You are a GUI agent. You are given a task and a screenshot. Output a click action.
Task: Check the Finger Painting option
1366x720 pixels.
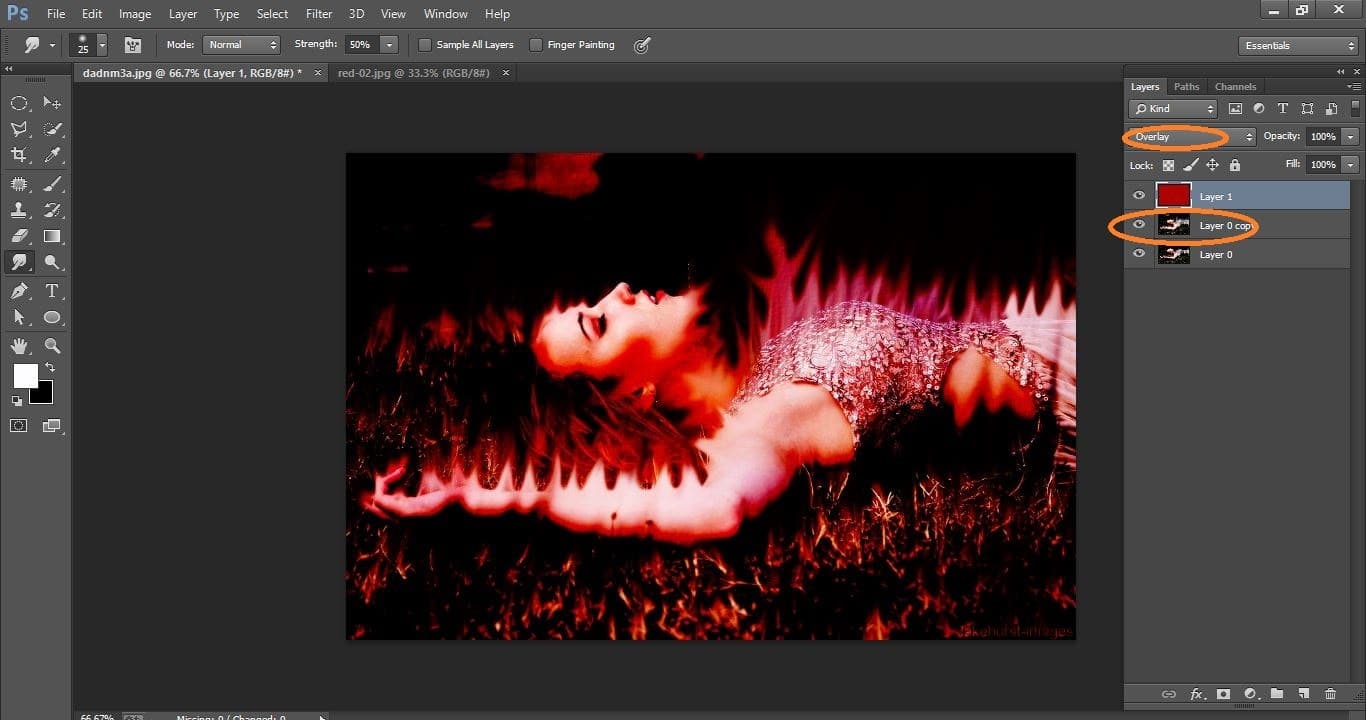coord(536,45)
